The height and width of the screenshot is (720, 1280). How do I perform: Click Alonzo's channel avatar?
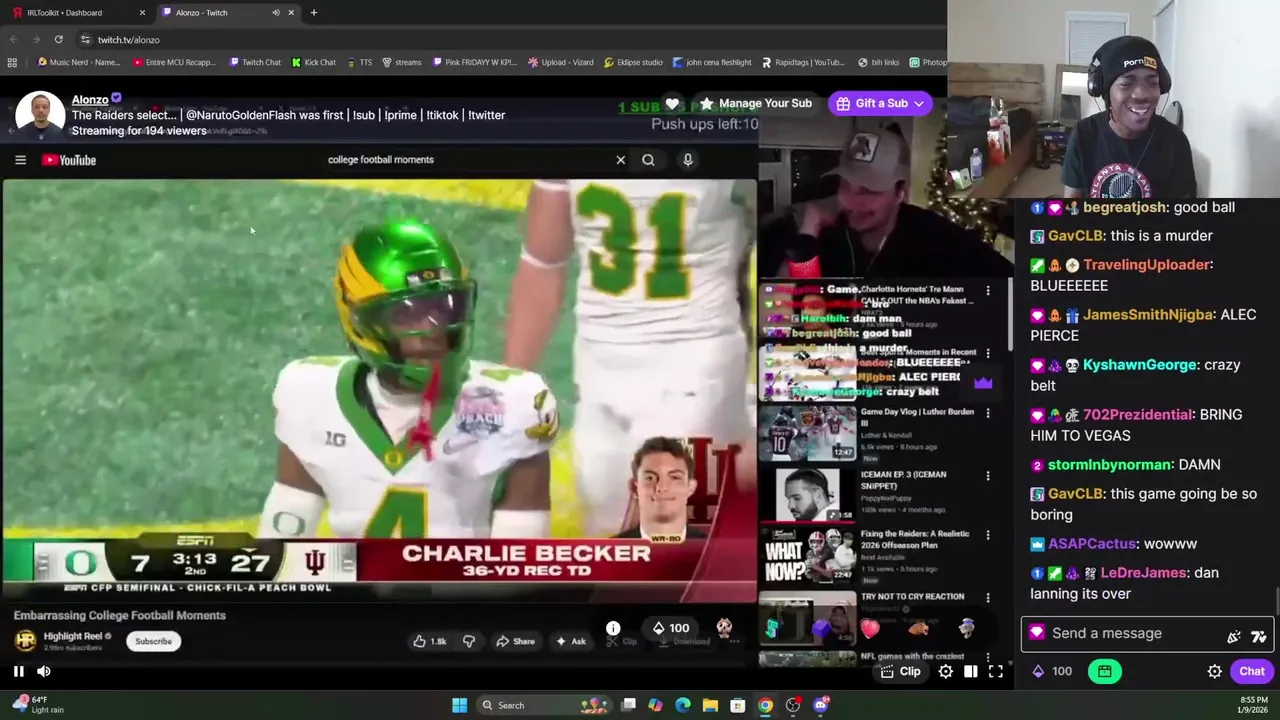(41, 115)
